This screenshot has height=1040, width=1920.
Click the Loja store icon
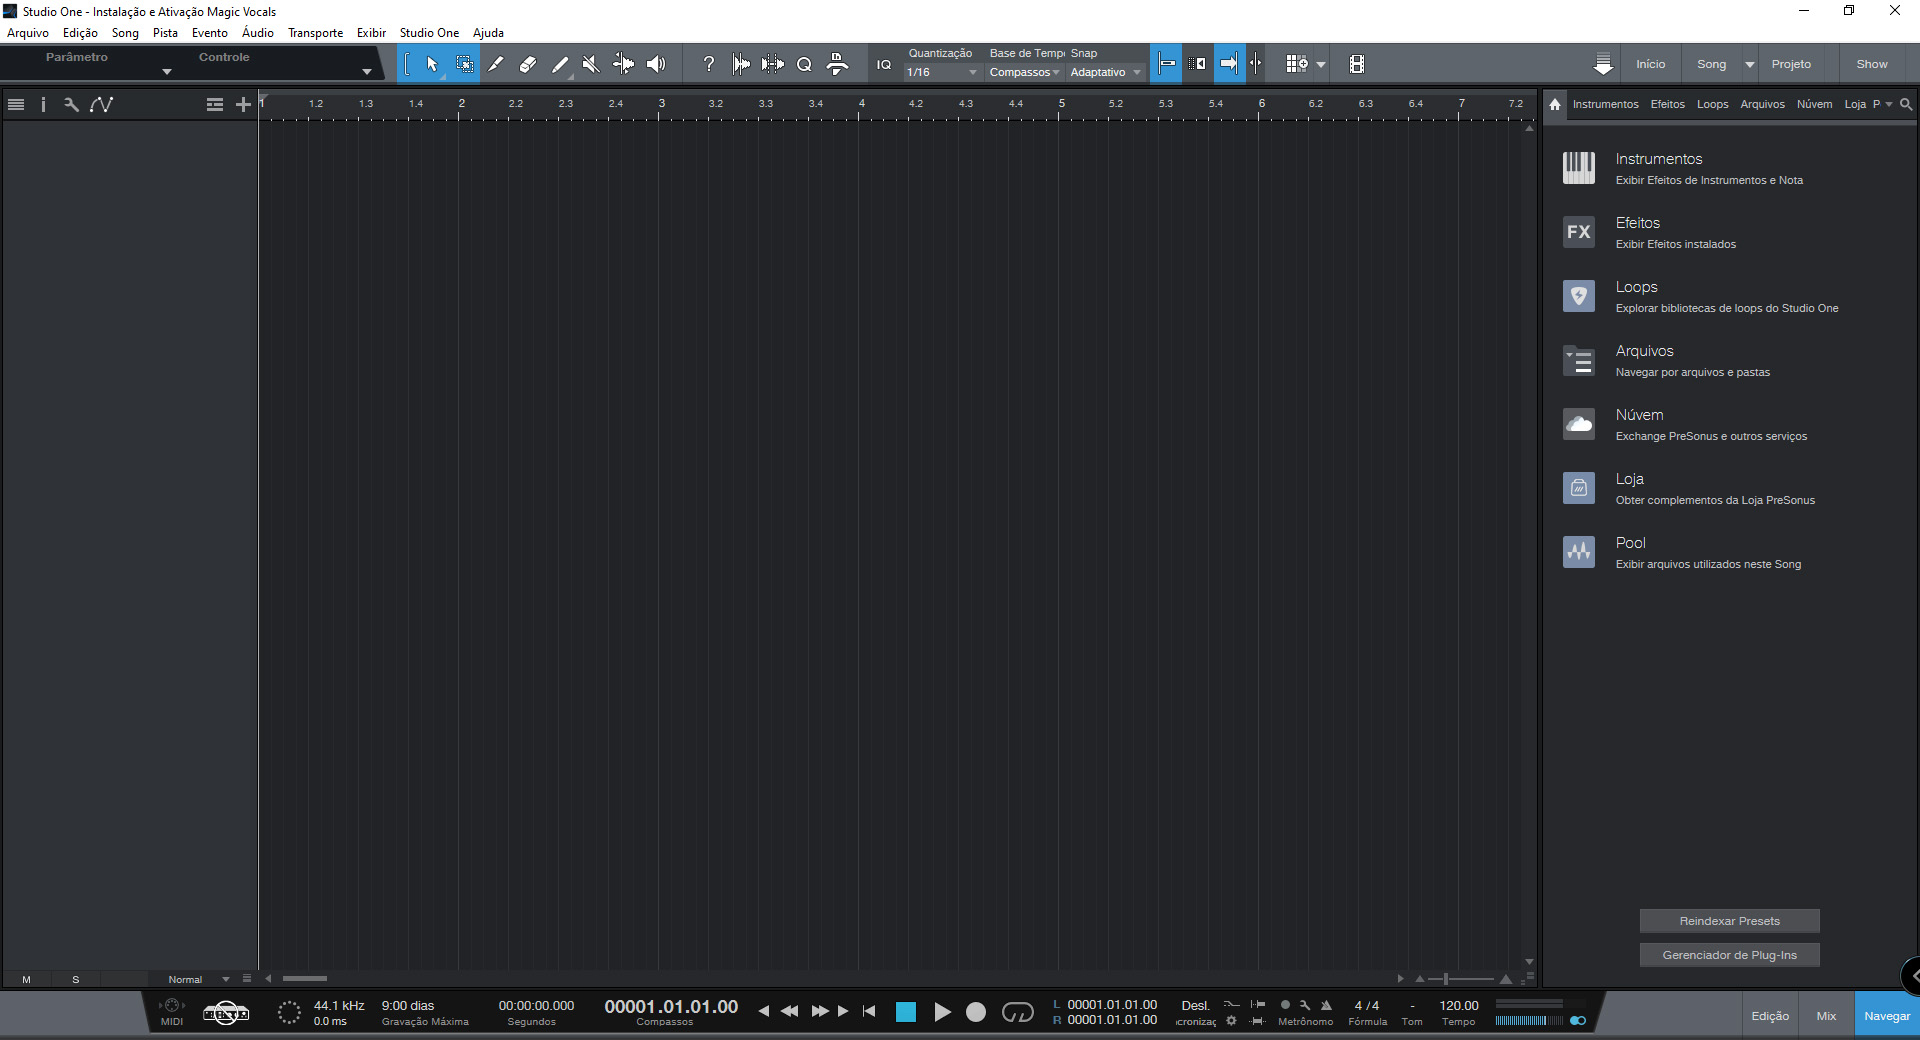[x=1579, y=488]
